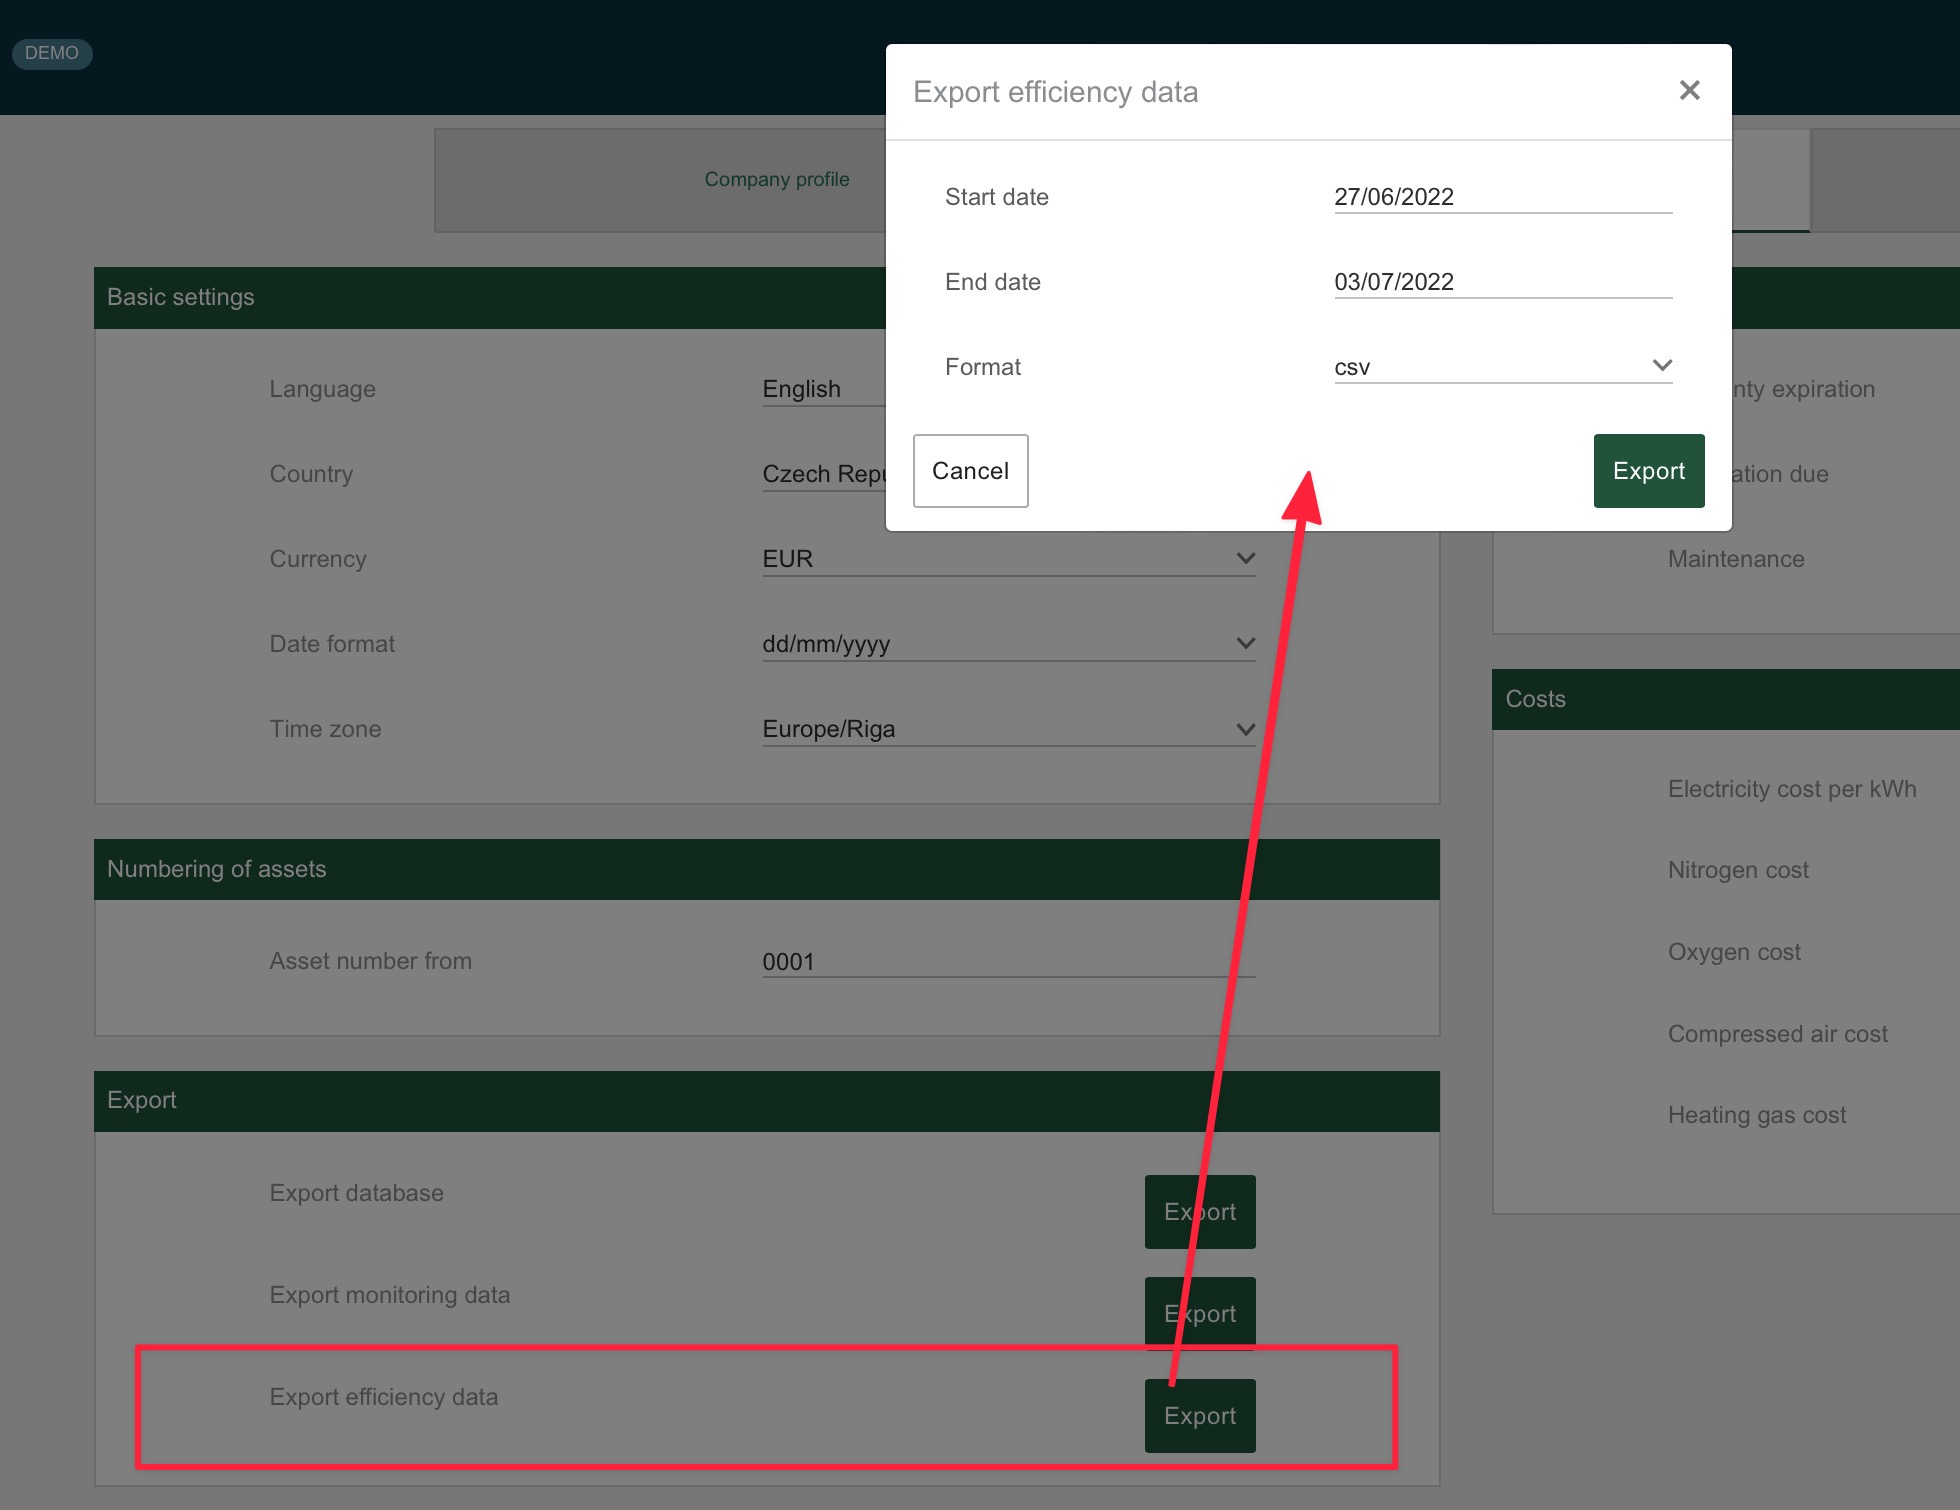Click the Currency dropdown chevron arrow

pyautogui.click(x=1245, y=558)
